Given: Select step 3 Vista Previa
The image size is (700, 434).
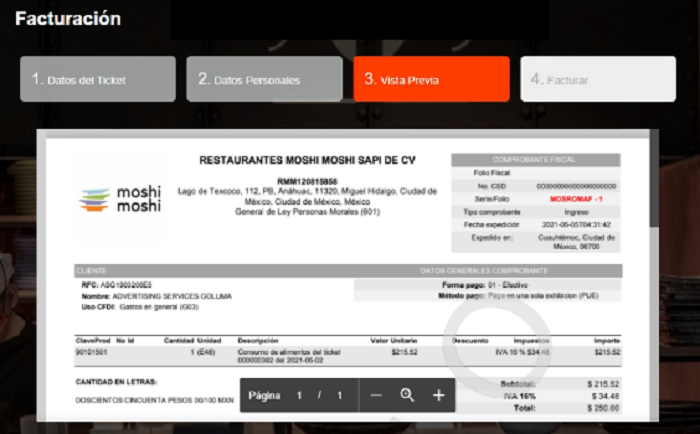Looking at the screenshot, I should click(431, 79).
